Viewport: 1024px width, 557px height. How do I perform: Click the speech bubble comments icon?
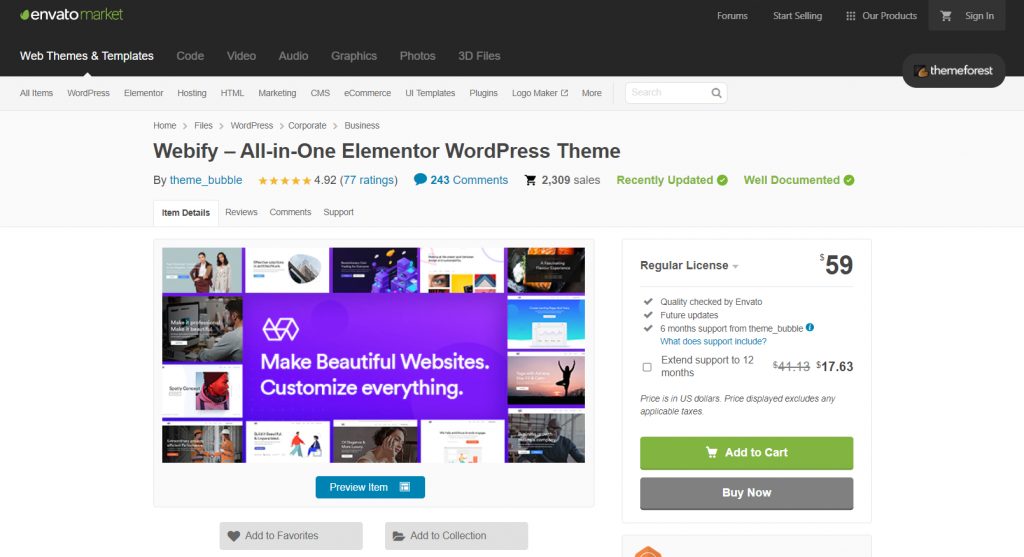coord(420,180)
